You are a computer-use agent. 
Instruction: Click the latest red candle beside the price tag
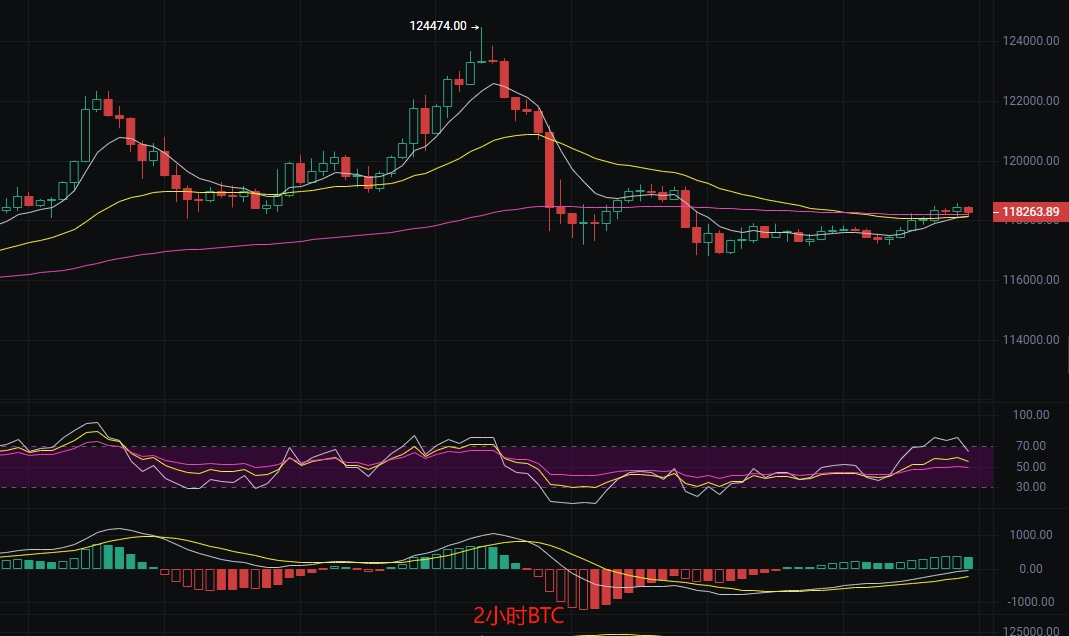(968, 211)
